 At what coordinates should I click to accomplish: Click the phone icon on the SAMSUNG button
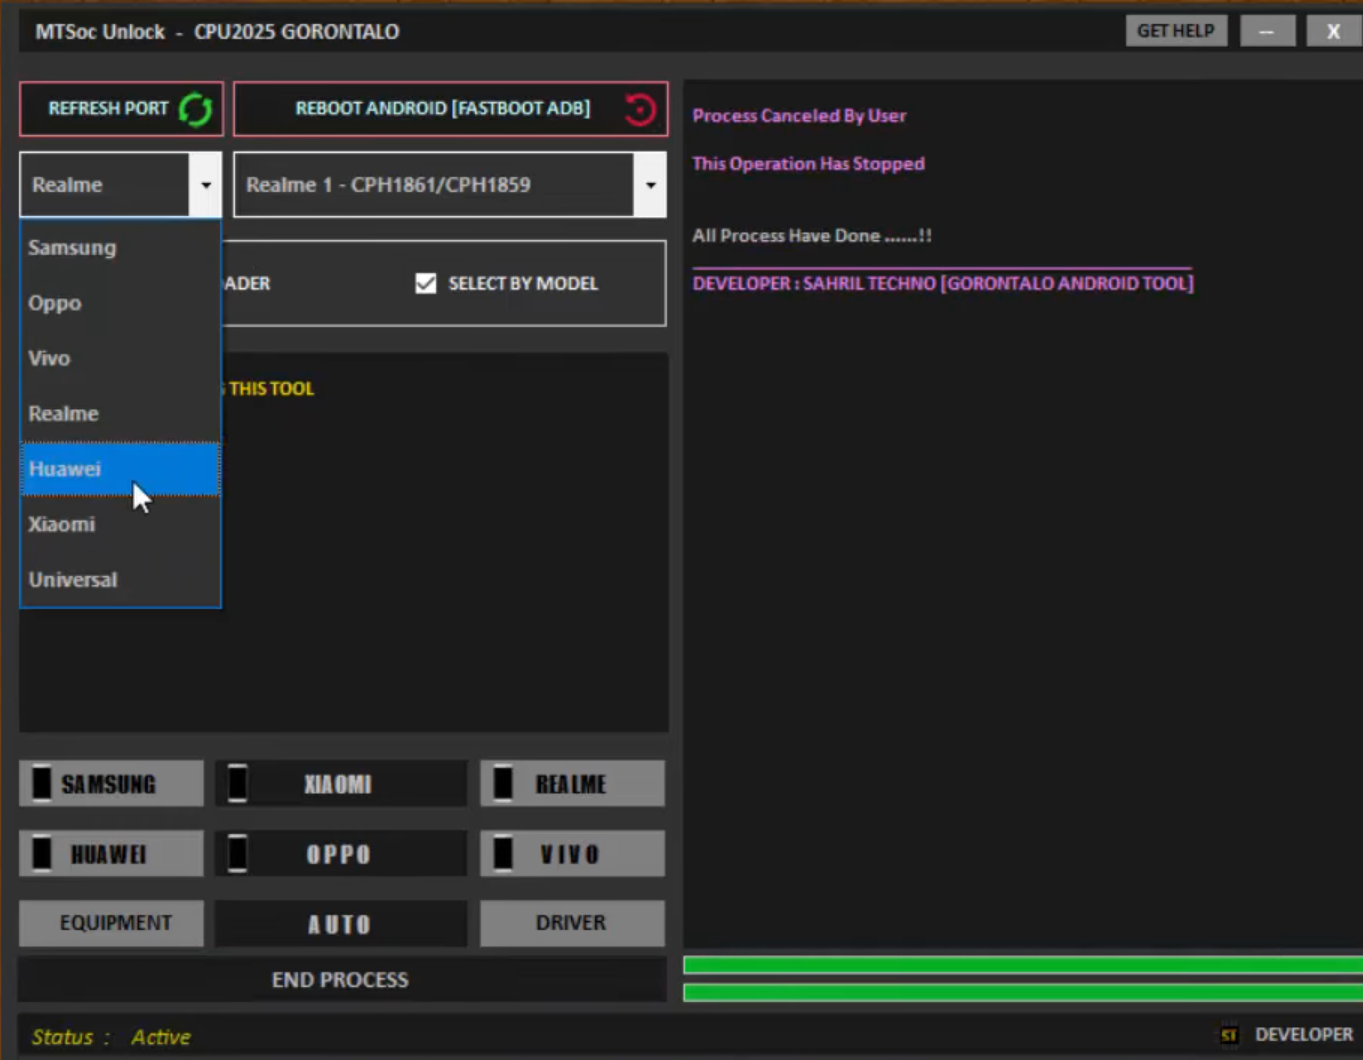pos(41,784)
